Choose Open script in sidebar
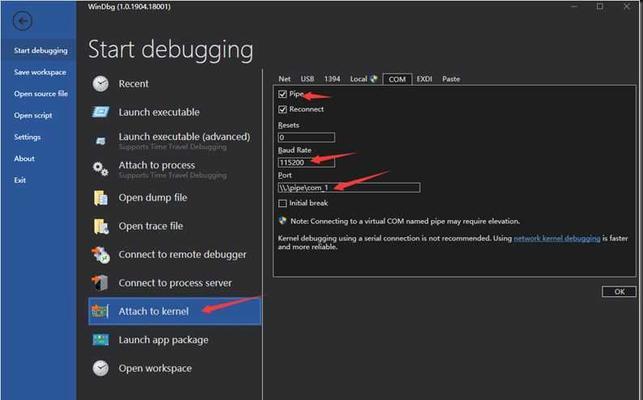This screenshot has width=643, height=400. pyautogui.click(x=33, y=115)
